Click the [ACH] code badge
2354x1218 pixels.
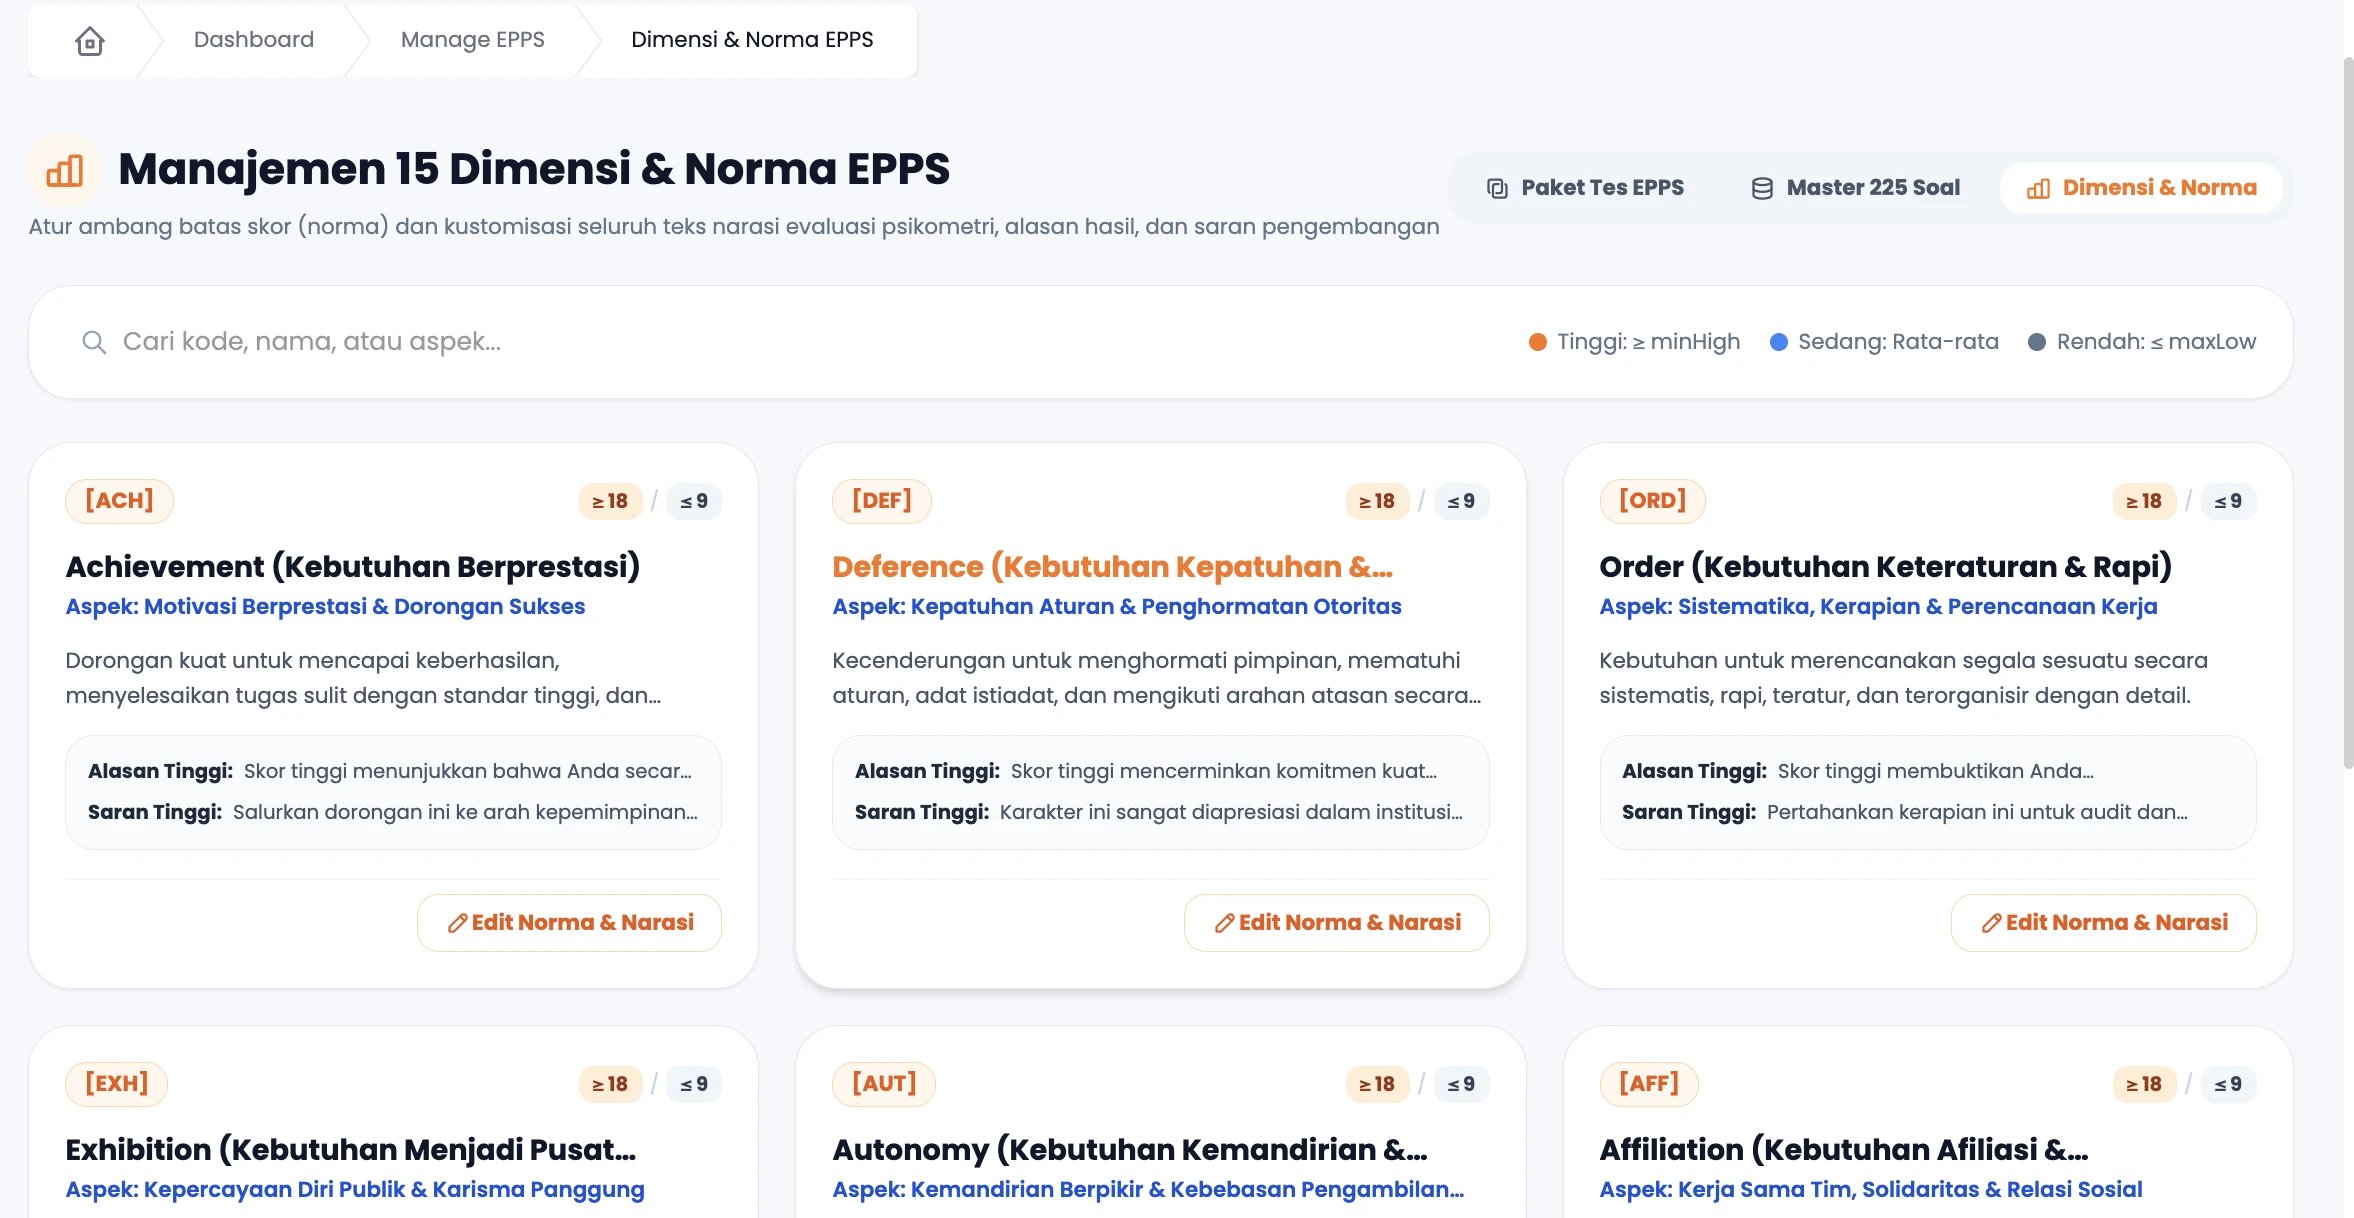[119, 501]
